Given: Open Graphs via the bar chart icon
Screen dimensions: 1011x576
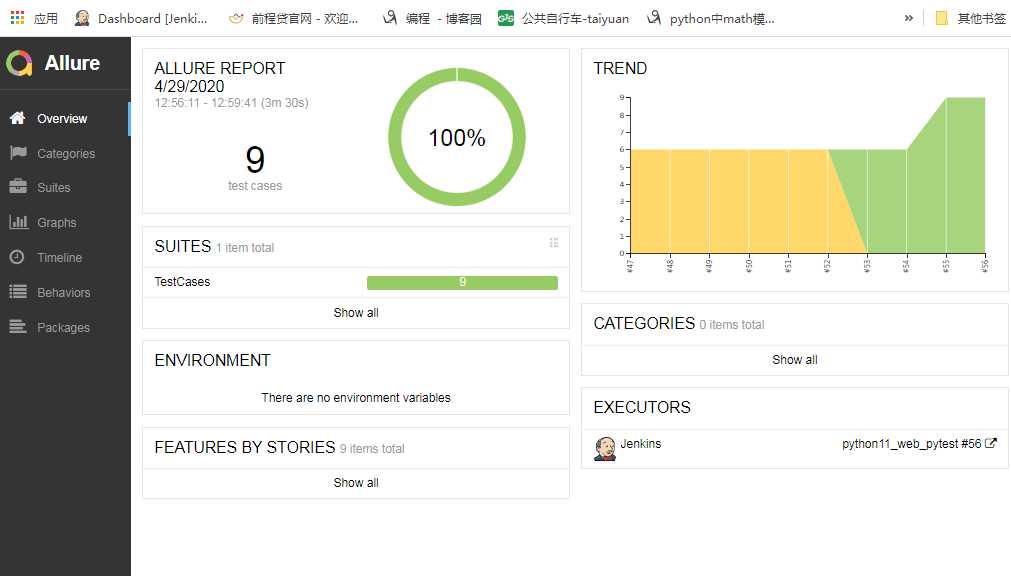Looking at the screenshot, I should coord(18,222).
